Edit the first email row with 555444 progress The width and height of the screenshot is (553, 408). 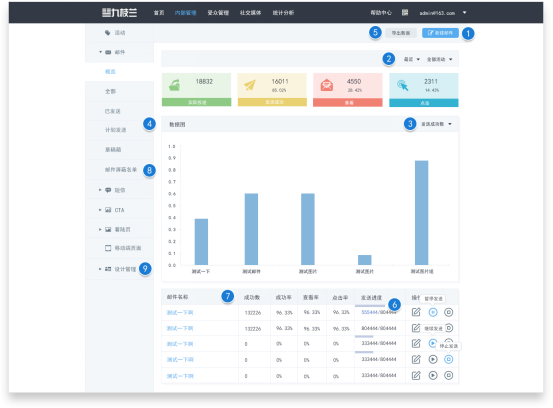pos(416,312)
